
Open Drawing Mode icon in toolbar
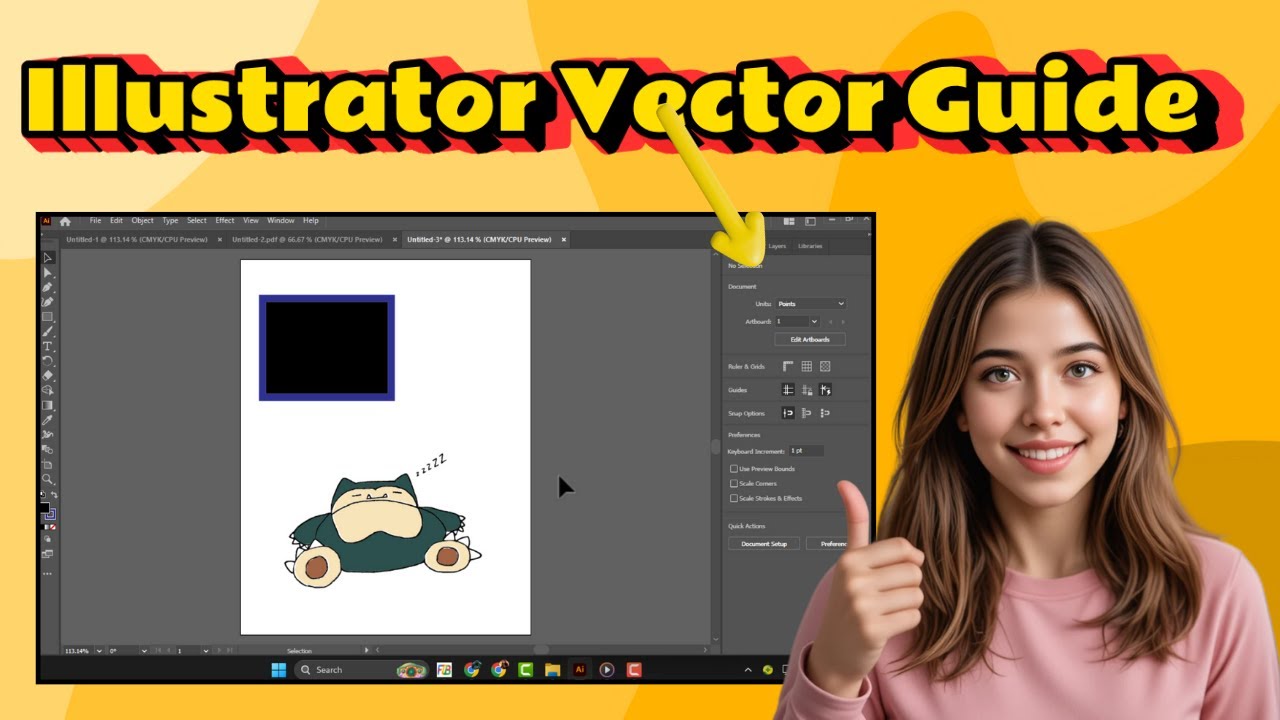[48, 540]
